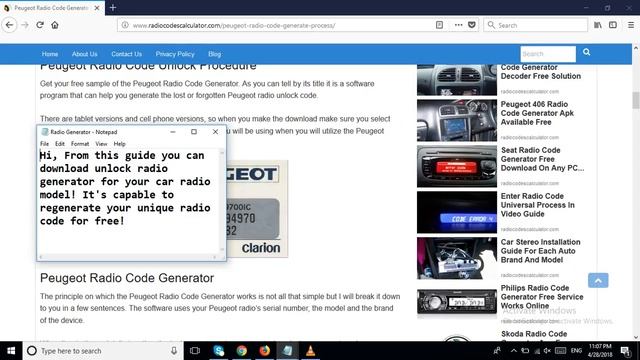Click the Clarion Peugeot label image
Image resolution: width=640 pixels, height=360 pixels.
(257, 209)
